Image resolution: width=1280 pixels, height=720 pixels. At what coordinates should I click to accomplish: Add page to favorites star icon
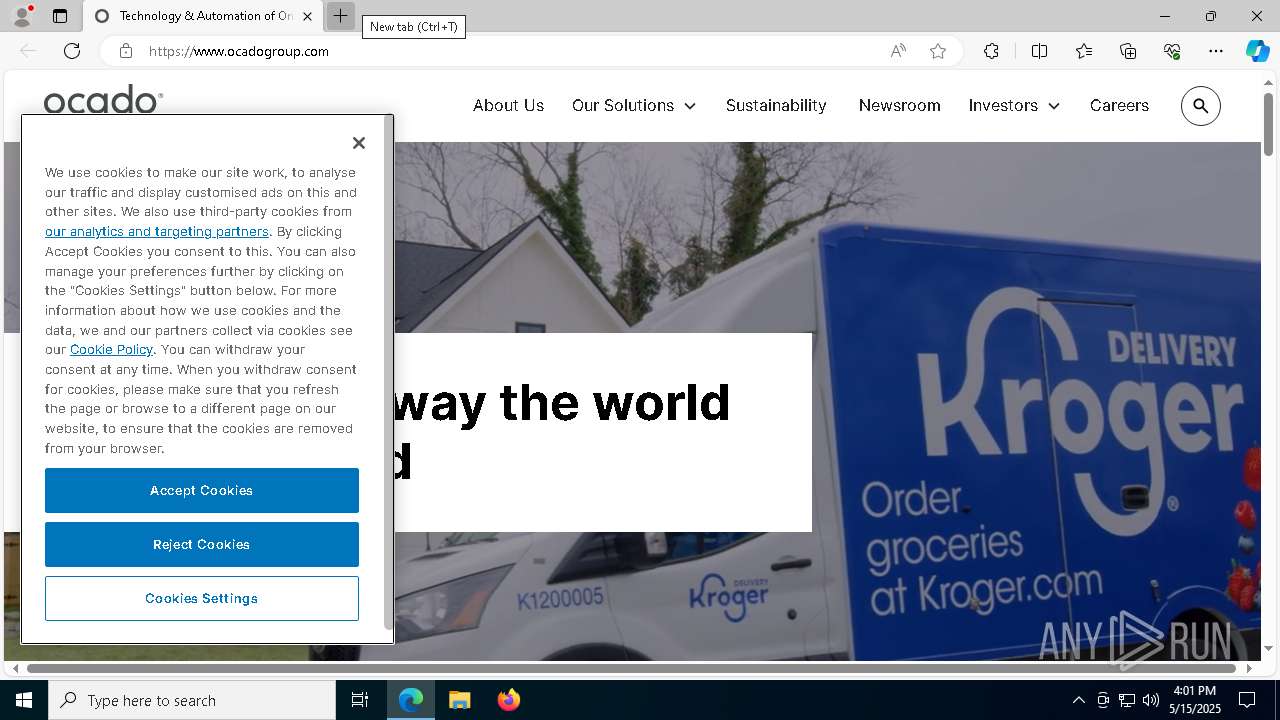pyautogui.click(x=938, y=51)
